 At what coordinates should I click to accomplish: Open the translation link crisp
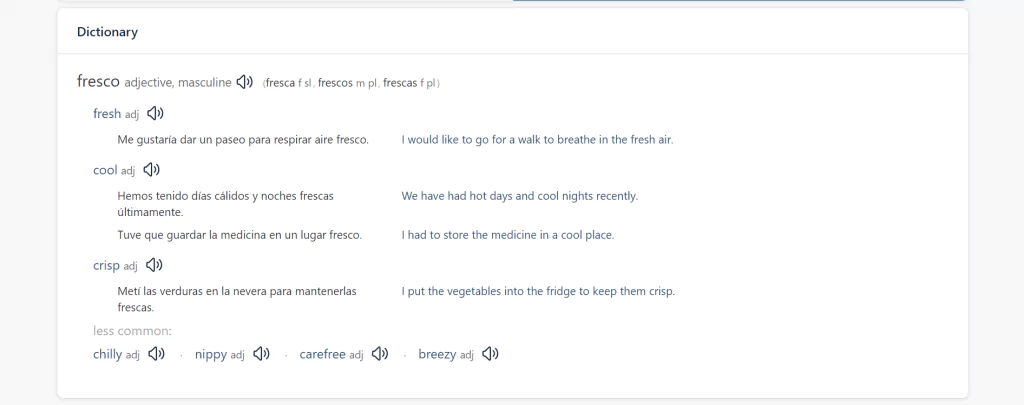(x=106, y=266)
